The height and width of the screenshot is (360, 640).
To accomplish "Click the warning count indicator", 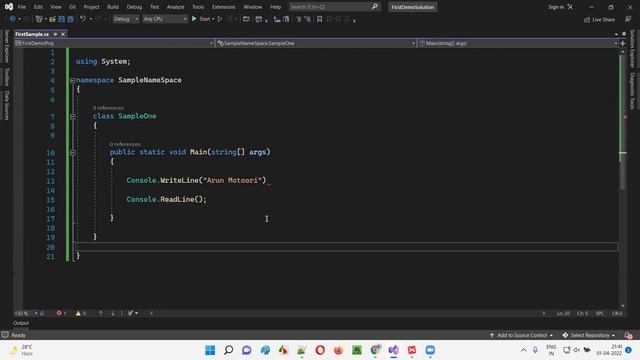I will pyautogui.click(x=81, y=313).
